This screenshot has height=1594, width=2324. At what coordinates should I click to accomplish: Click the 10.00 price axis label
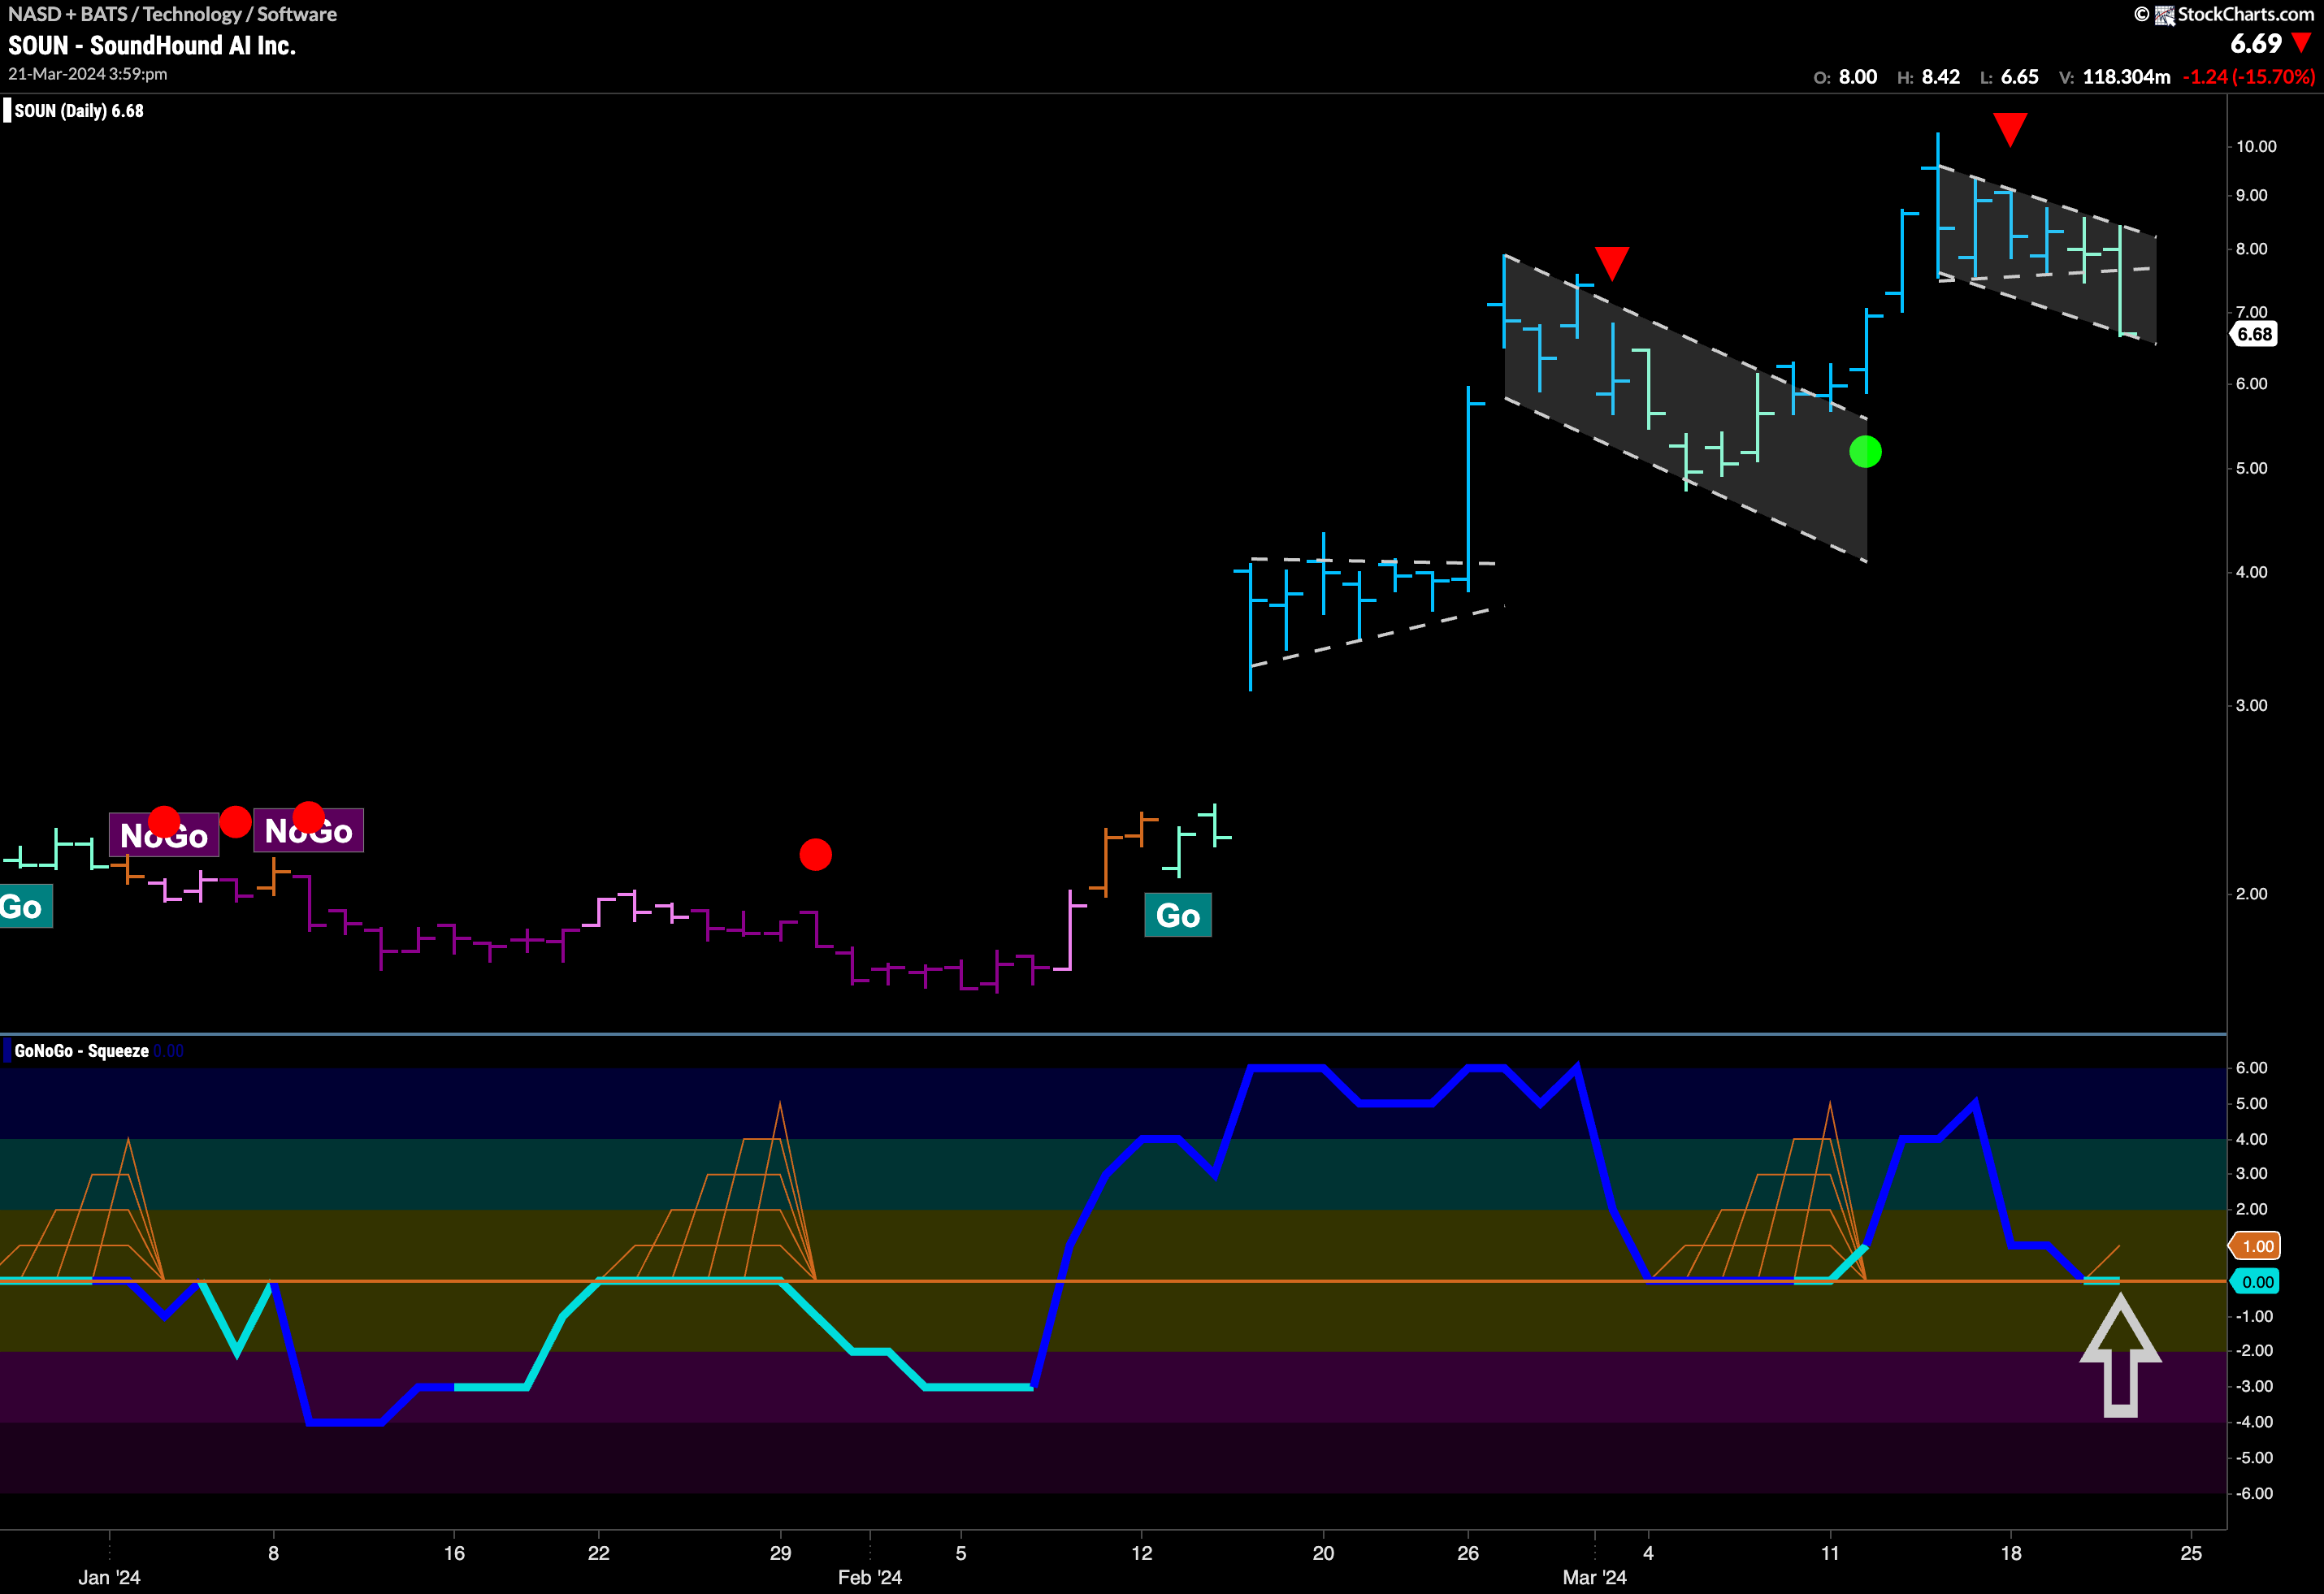2256,146
